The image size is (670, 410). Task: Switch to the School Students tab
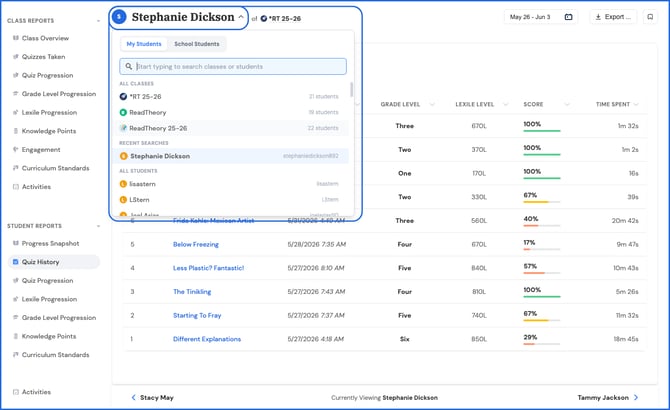tap(197, 44)
